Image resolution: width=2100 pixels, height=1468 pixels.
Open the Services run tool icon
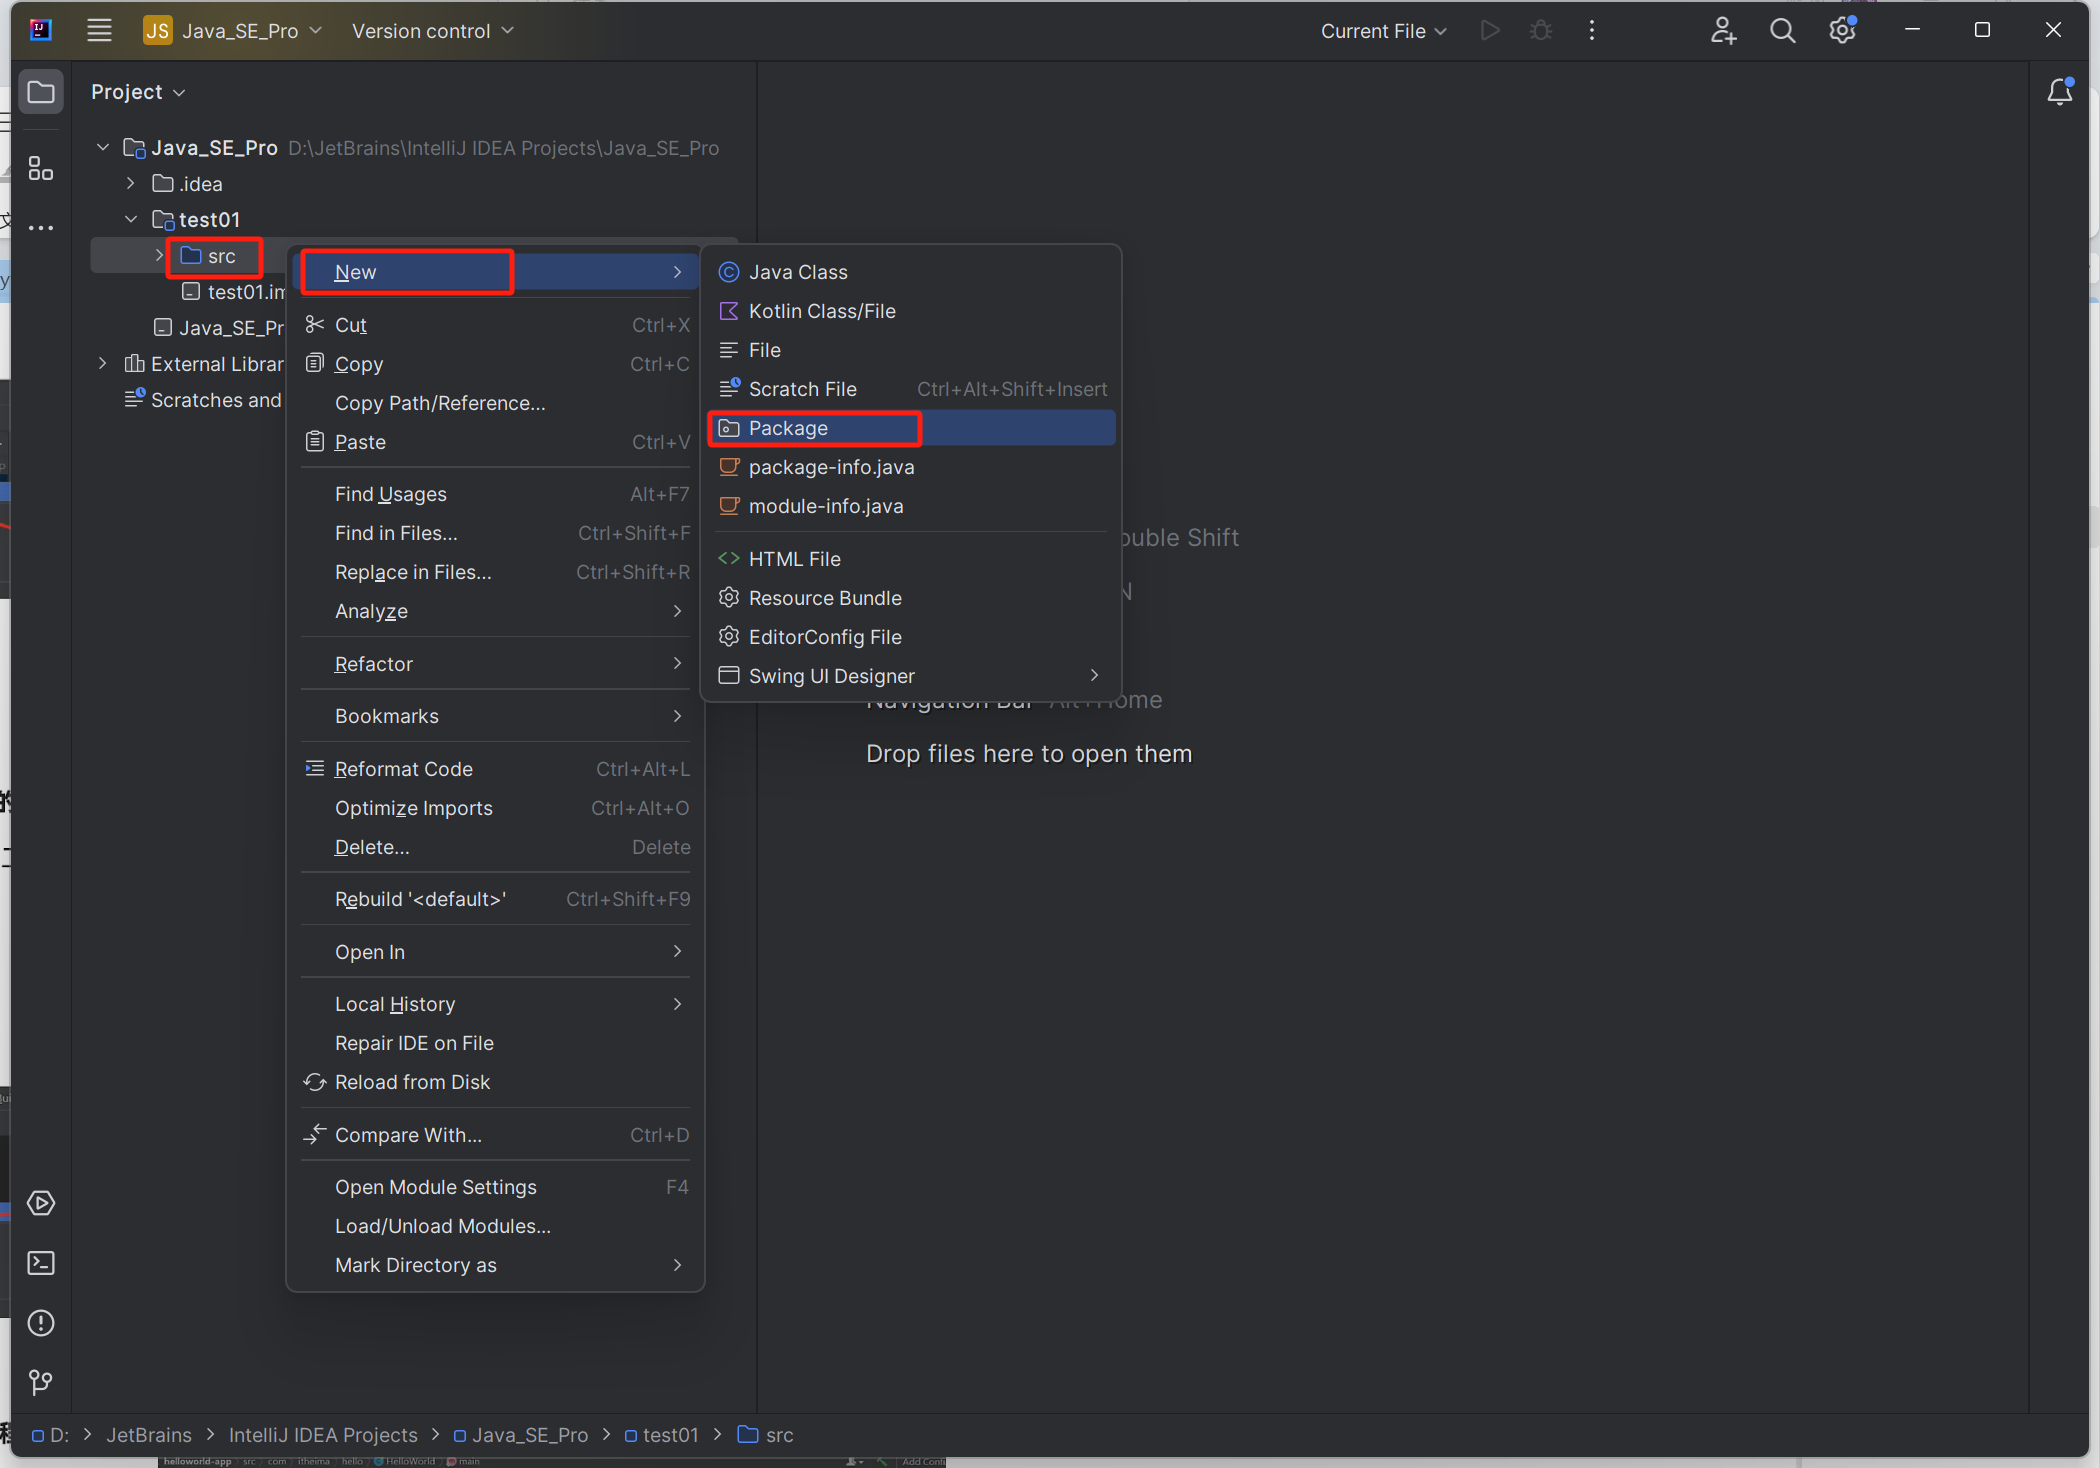click(x=41, y=1203)
